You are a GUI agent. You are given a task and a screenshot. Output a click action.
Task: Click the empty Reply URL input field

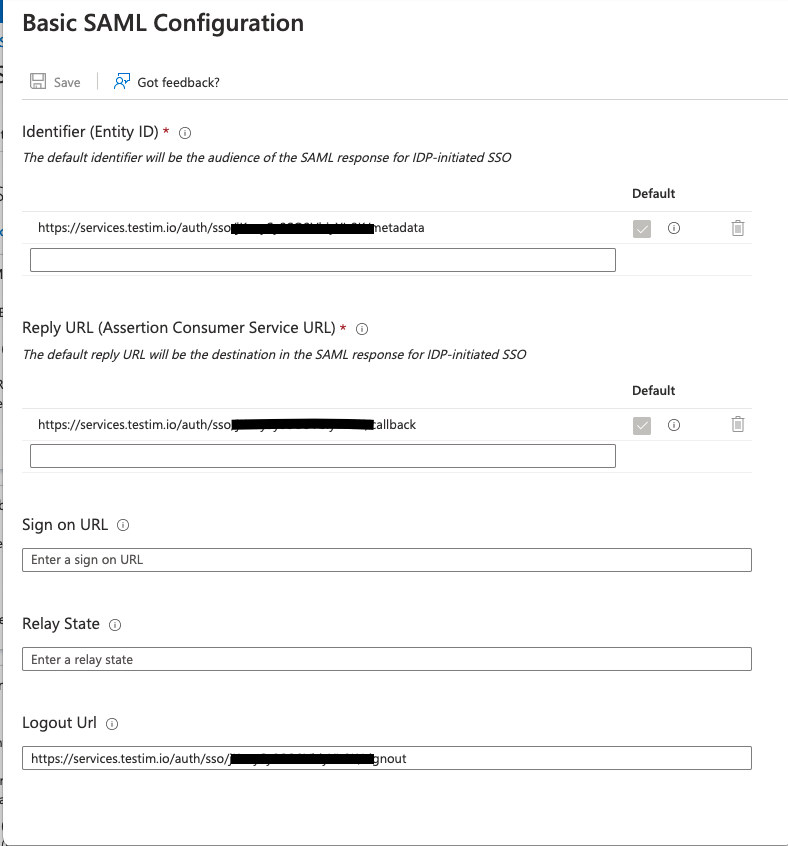[x=322, y=456]
